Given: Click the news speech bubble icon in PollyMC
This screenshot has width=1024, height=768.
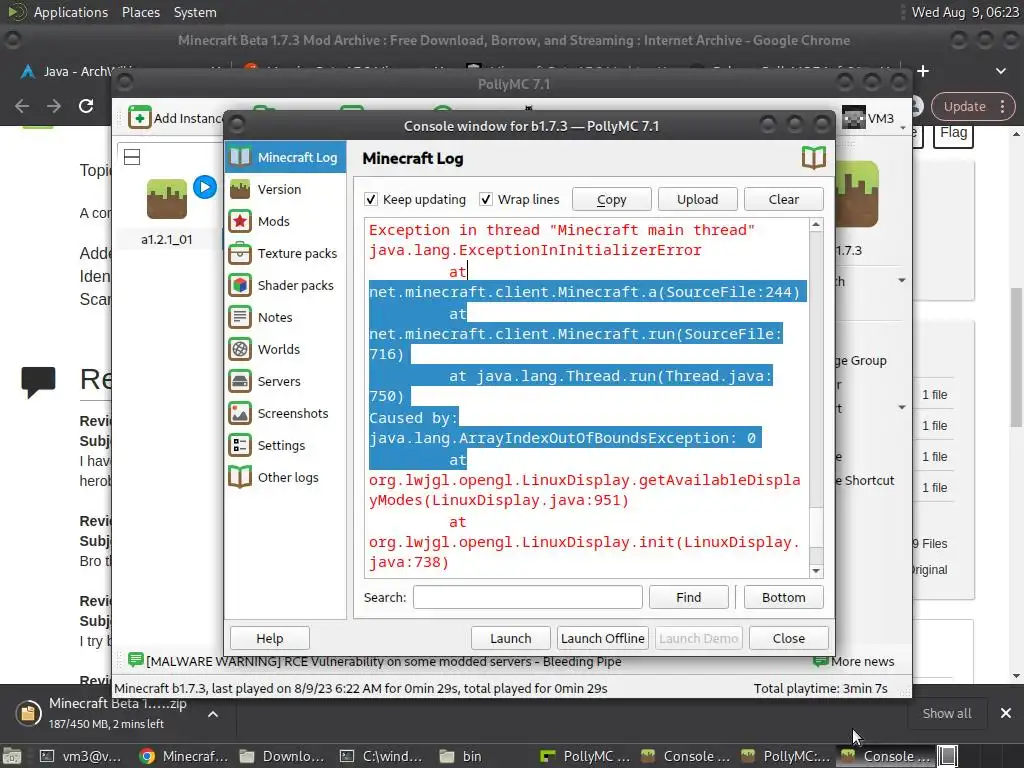Looking at the screenshot, I should 135,660.
